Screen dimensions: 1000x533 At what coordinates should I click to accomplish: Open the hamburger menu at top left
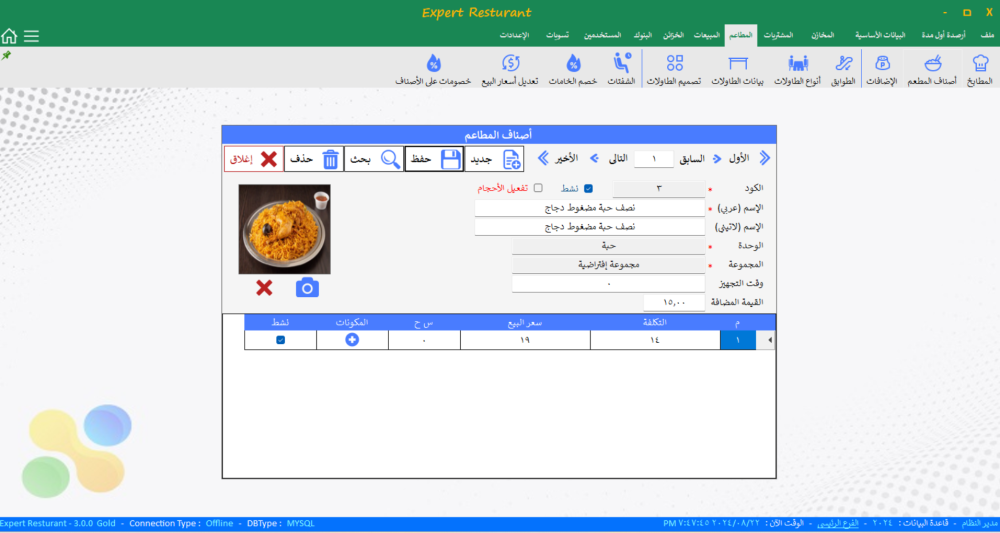(x=31, y=36)
